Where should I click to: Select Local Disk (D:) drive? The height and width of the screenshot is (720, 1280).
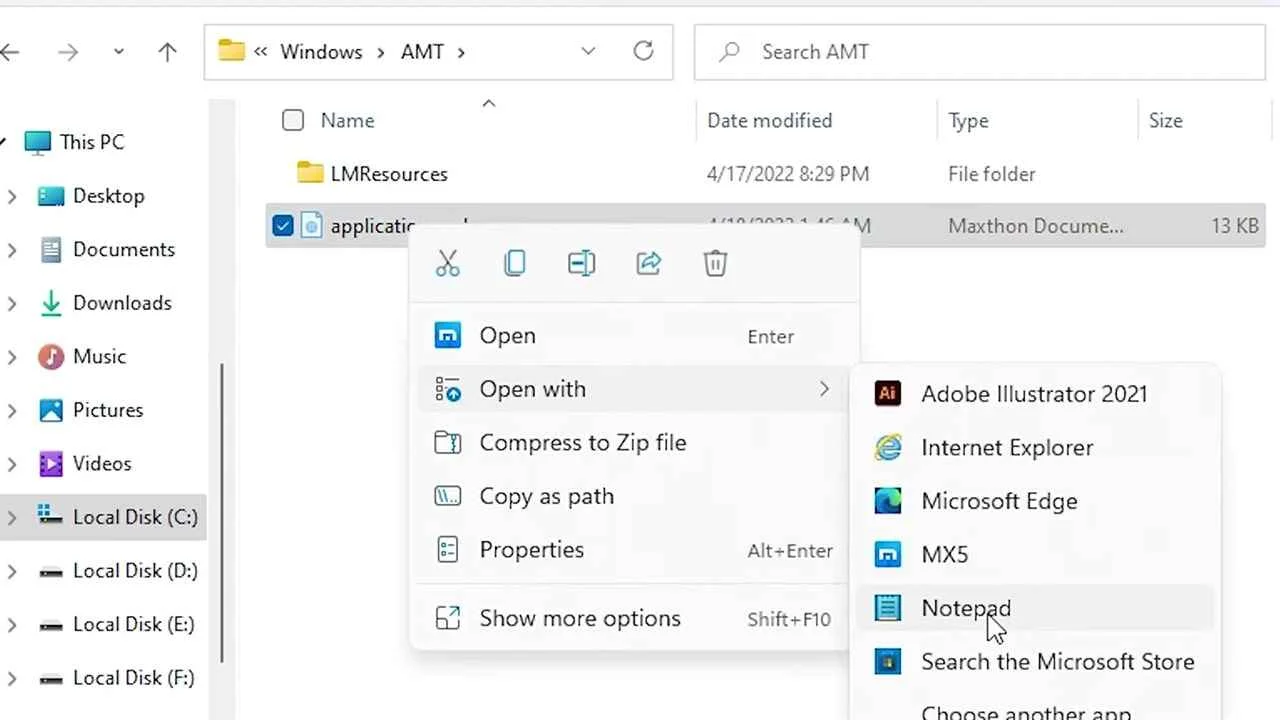(135, 570)
